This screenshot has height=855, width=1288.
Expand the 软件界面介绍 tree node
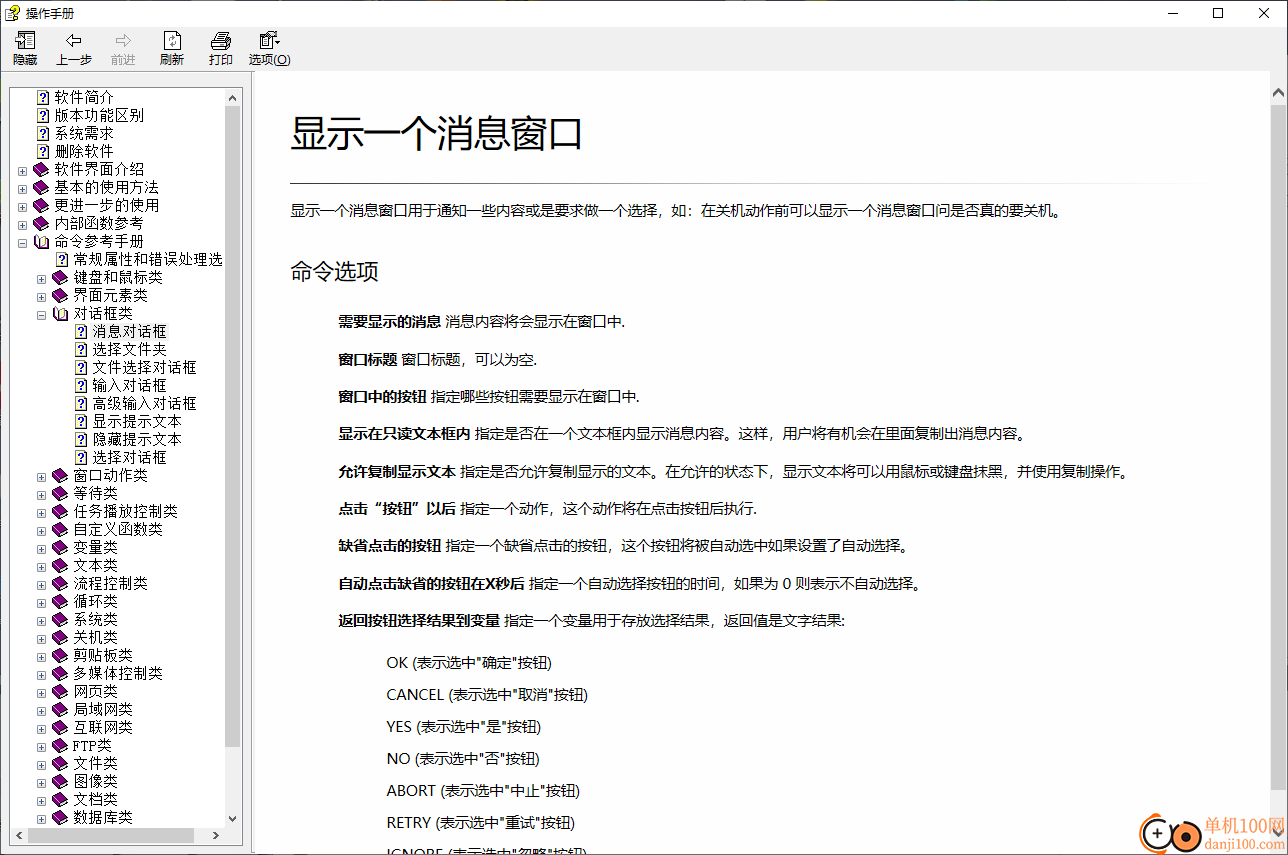(x=22, y=170)
